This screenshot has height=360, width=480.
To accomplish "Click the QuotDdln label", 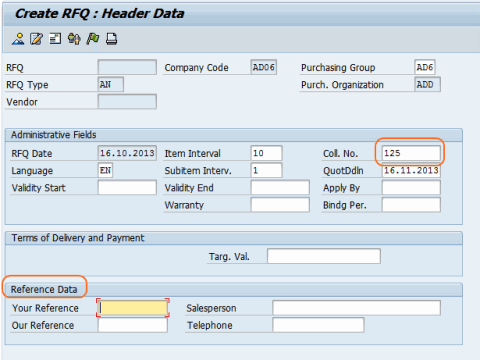I will pyautogui.click(x=343, y=171).
